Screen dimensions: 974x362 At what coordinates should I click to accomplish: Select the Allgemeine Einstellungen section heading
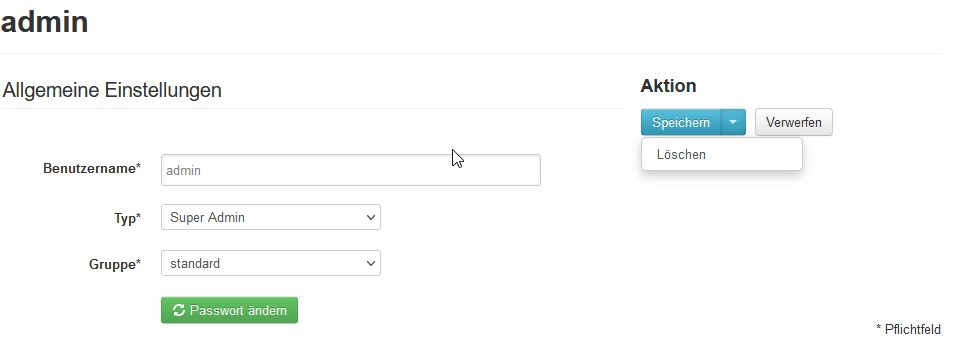112,90
